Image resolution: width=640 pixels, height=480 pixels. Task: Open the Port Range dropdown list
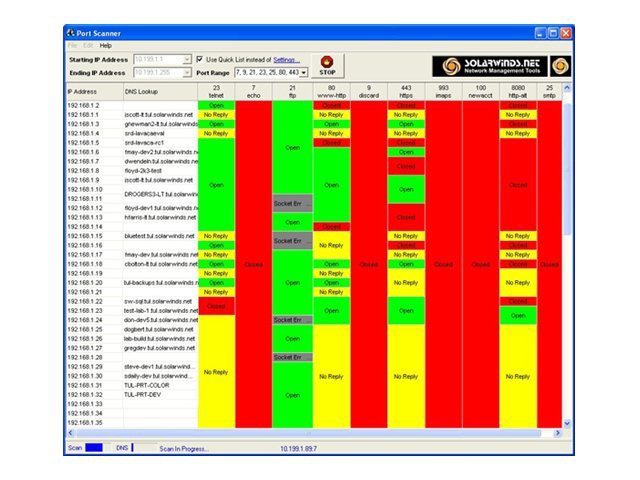pos(303,73)
